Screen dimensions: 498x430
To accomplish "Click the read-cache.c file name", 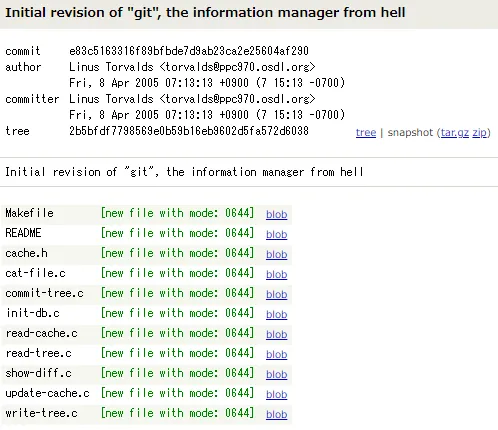I will tap(41, 333).
